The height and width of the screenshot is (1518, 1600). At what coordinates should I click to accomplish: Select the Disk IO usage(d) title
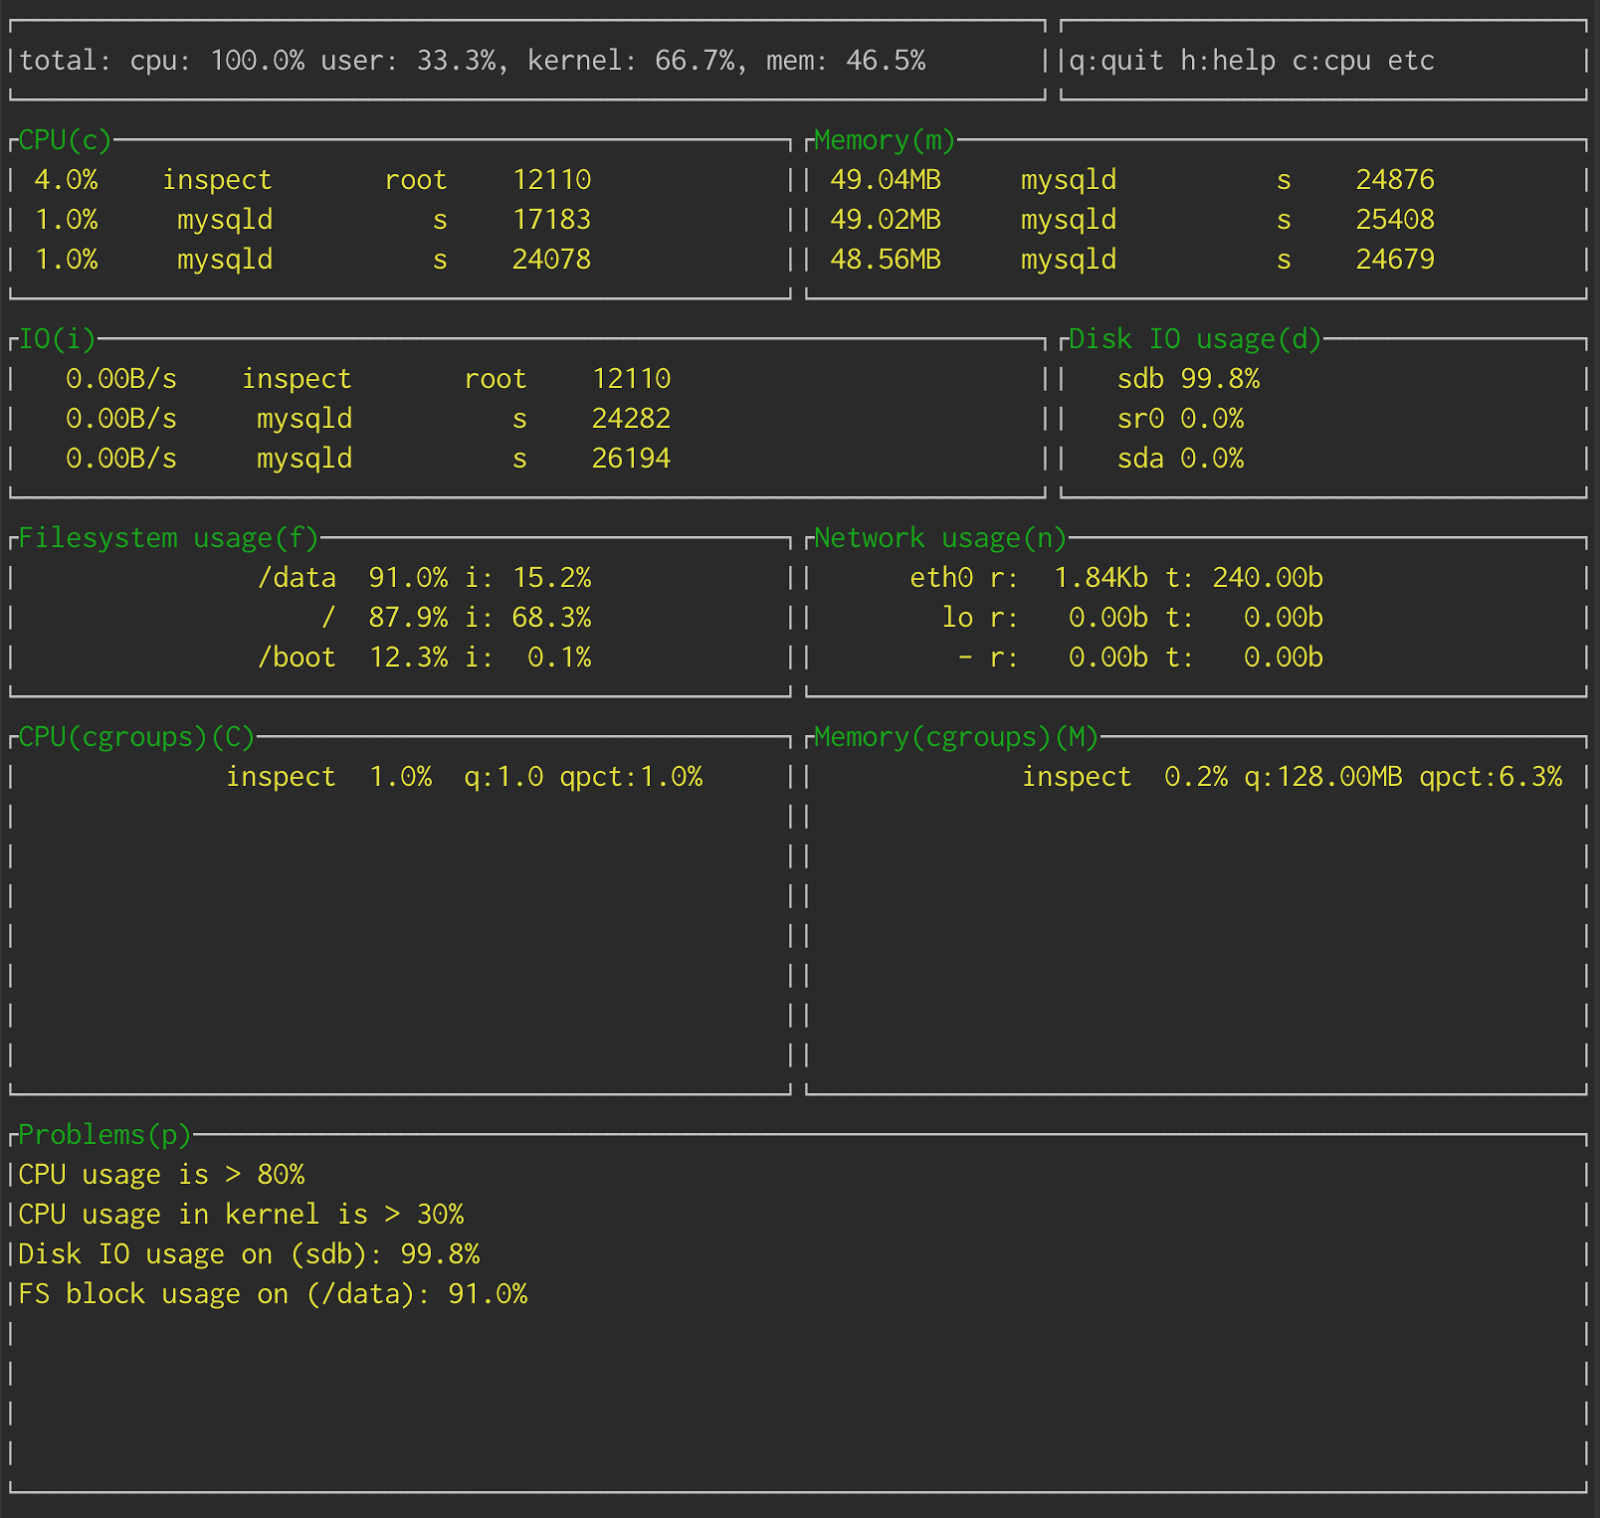click(x=1195, y=339)
